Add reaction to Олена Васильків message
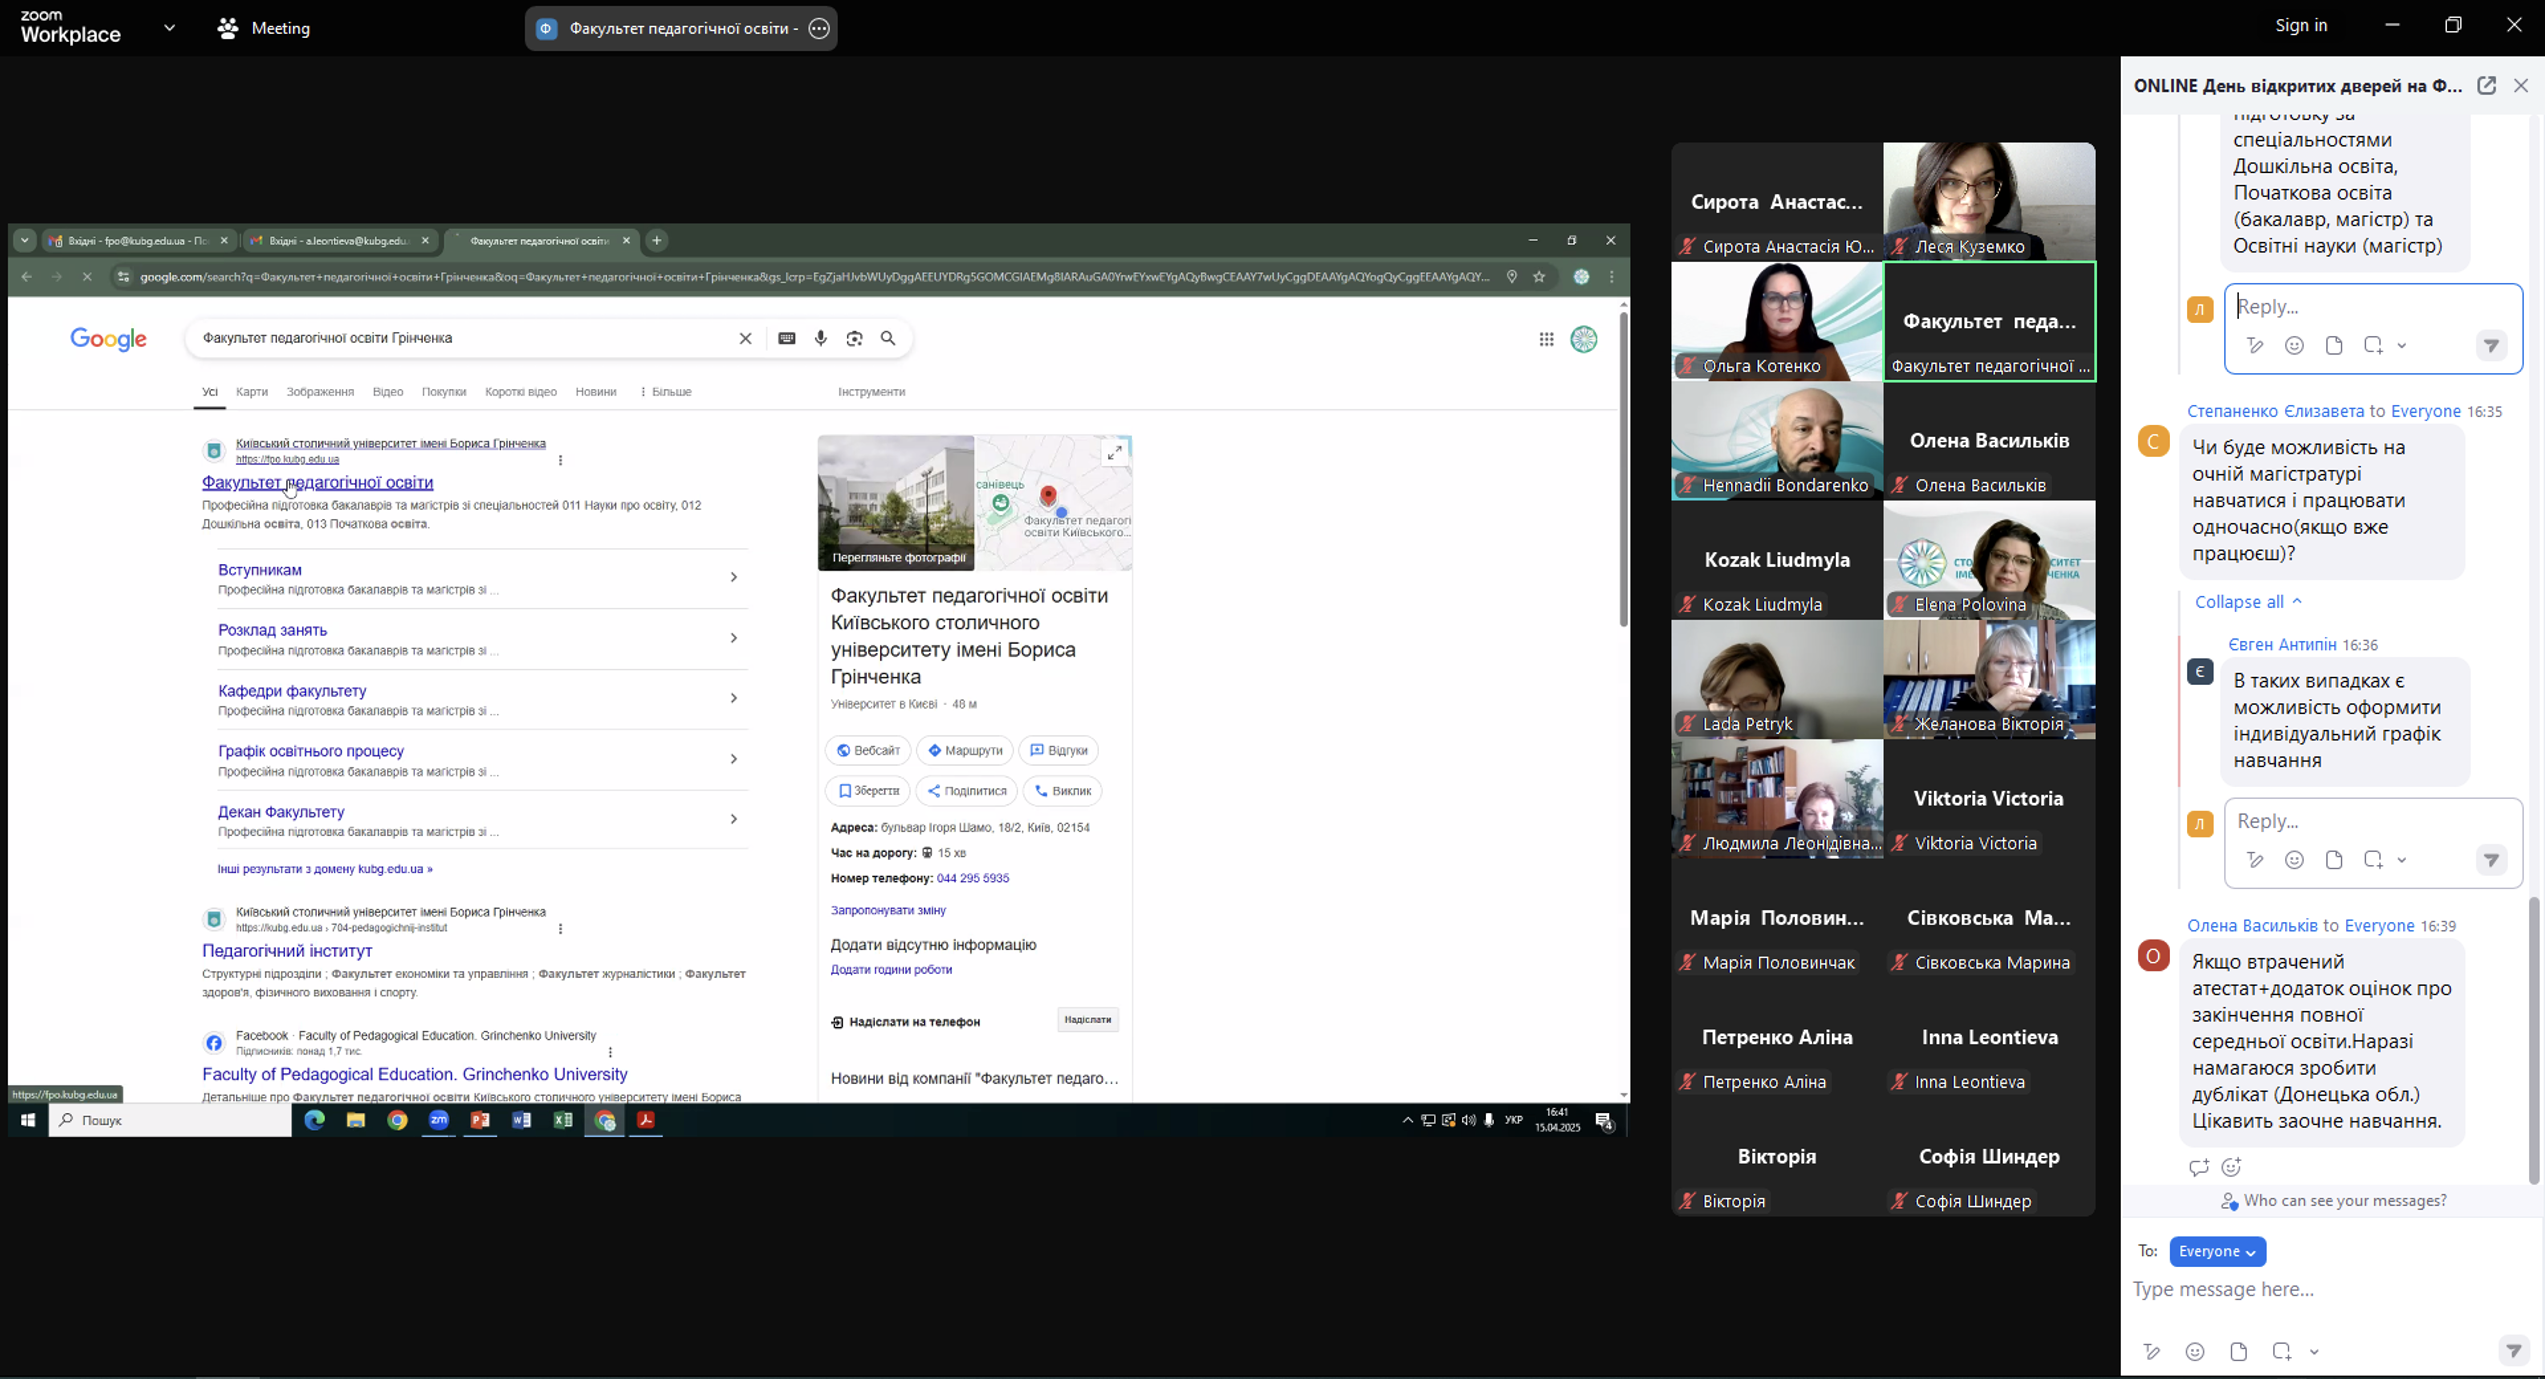The height and width of the screenshot is (1379, 2545). (x=2232, y=1167)
